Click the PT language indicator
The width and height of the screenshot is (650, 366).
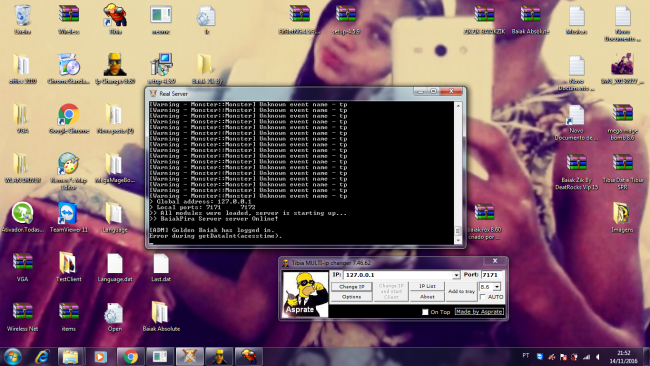(526, 356)
